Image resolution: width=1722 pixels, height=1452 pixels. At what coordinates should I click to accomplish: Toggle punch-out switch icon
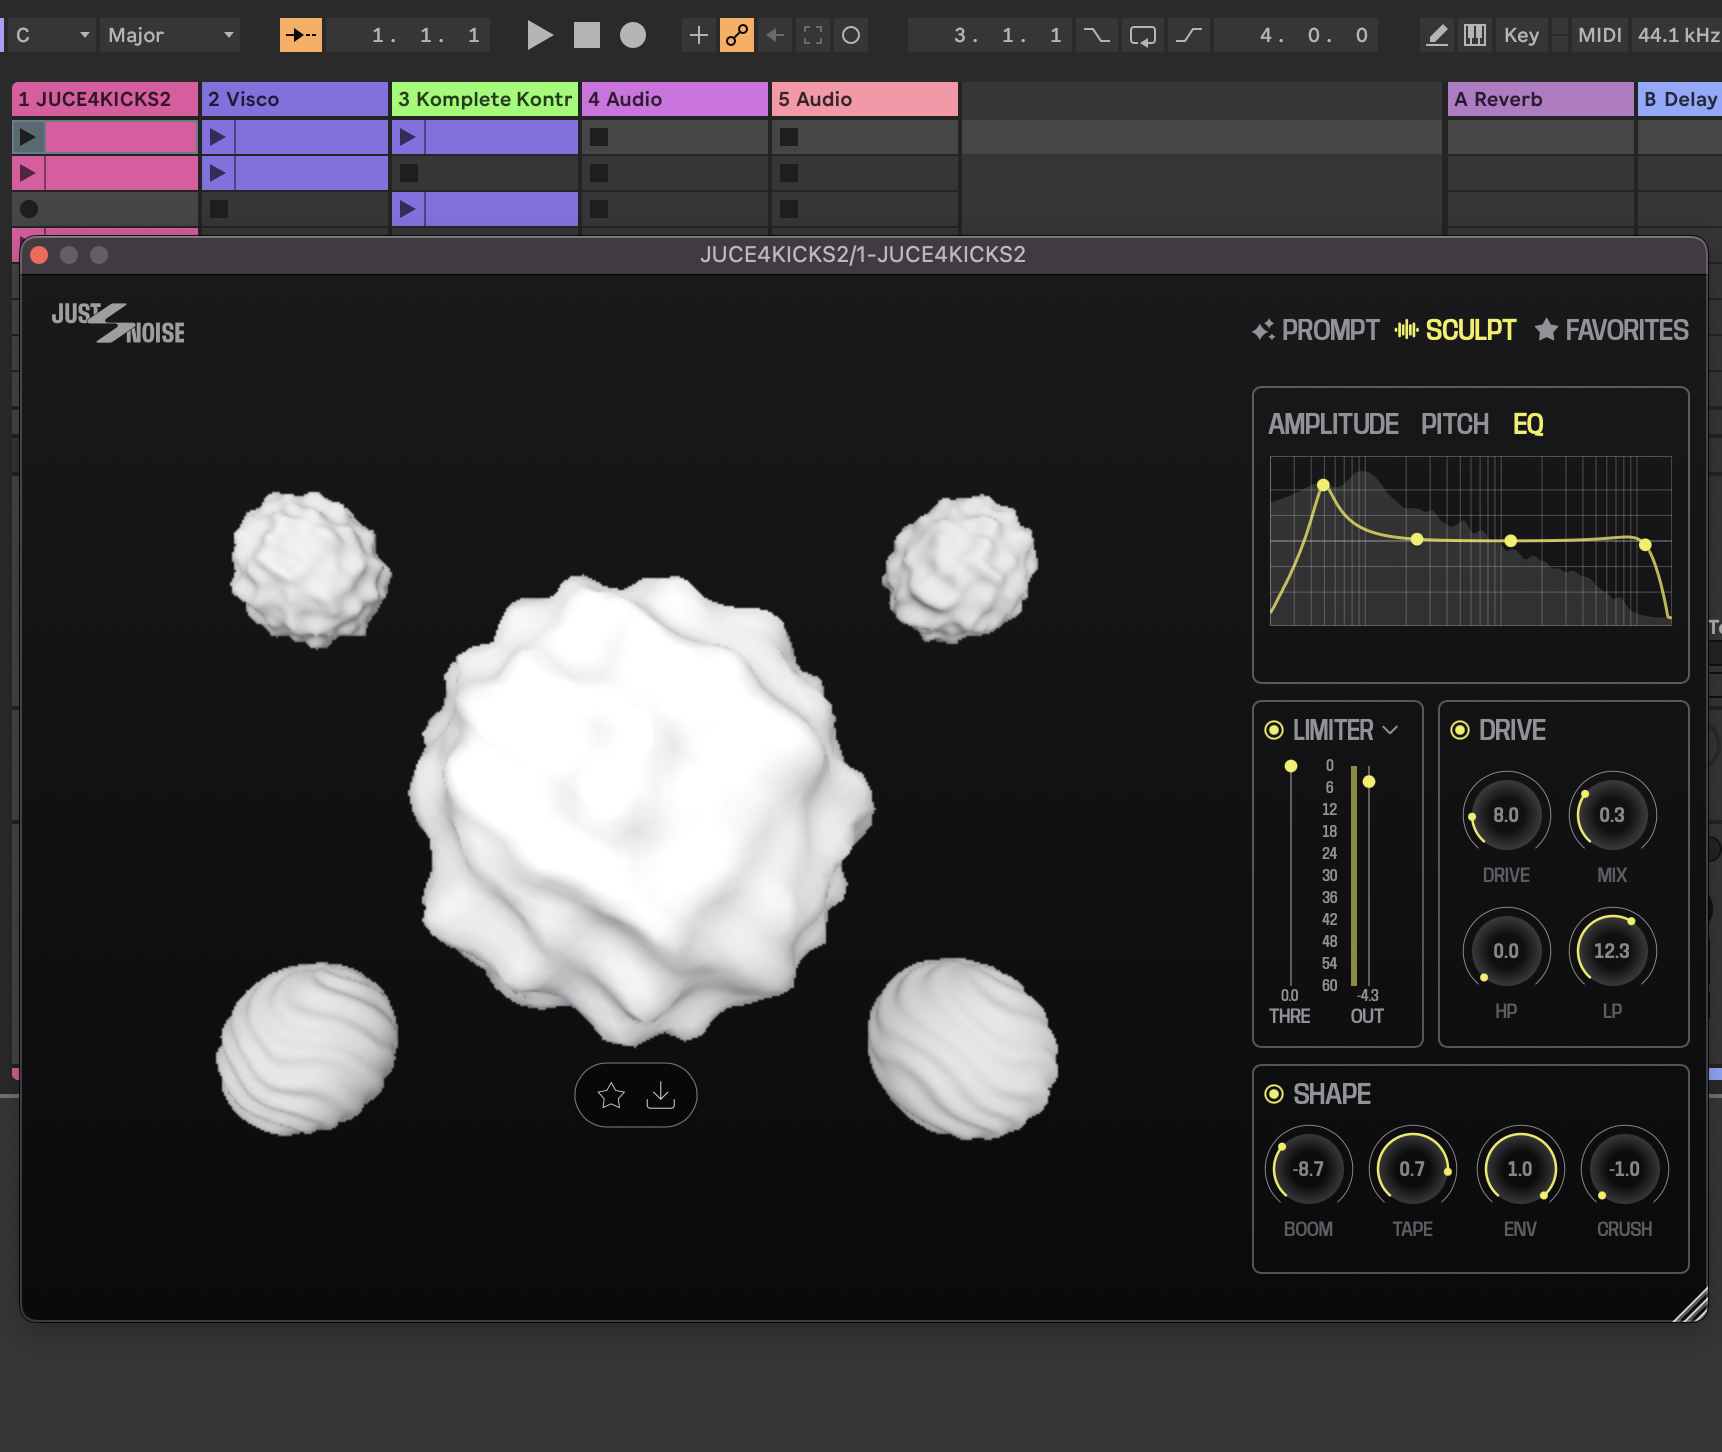click(x=1189, y=36)
